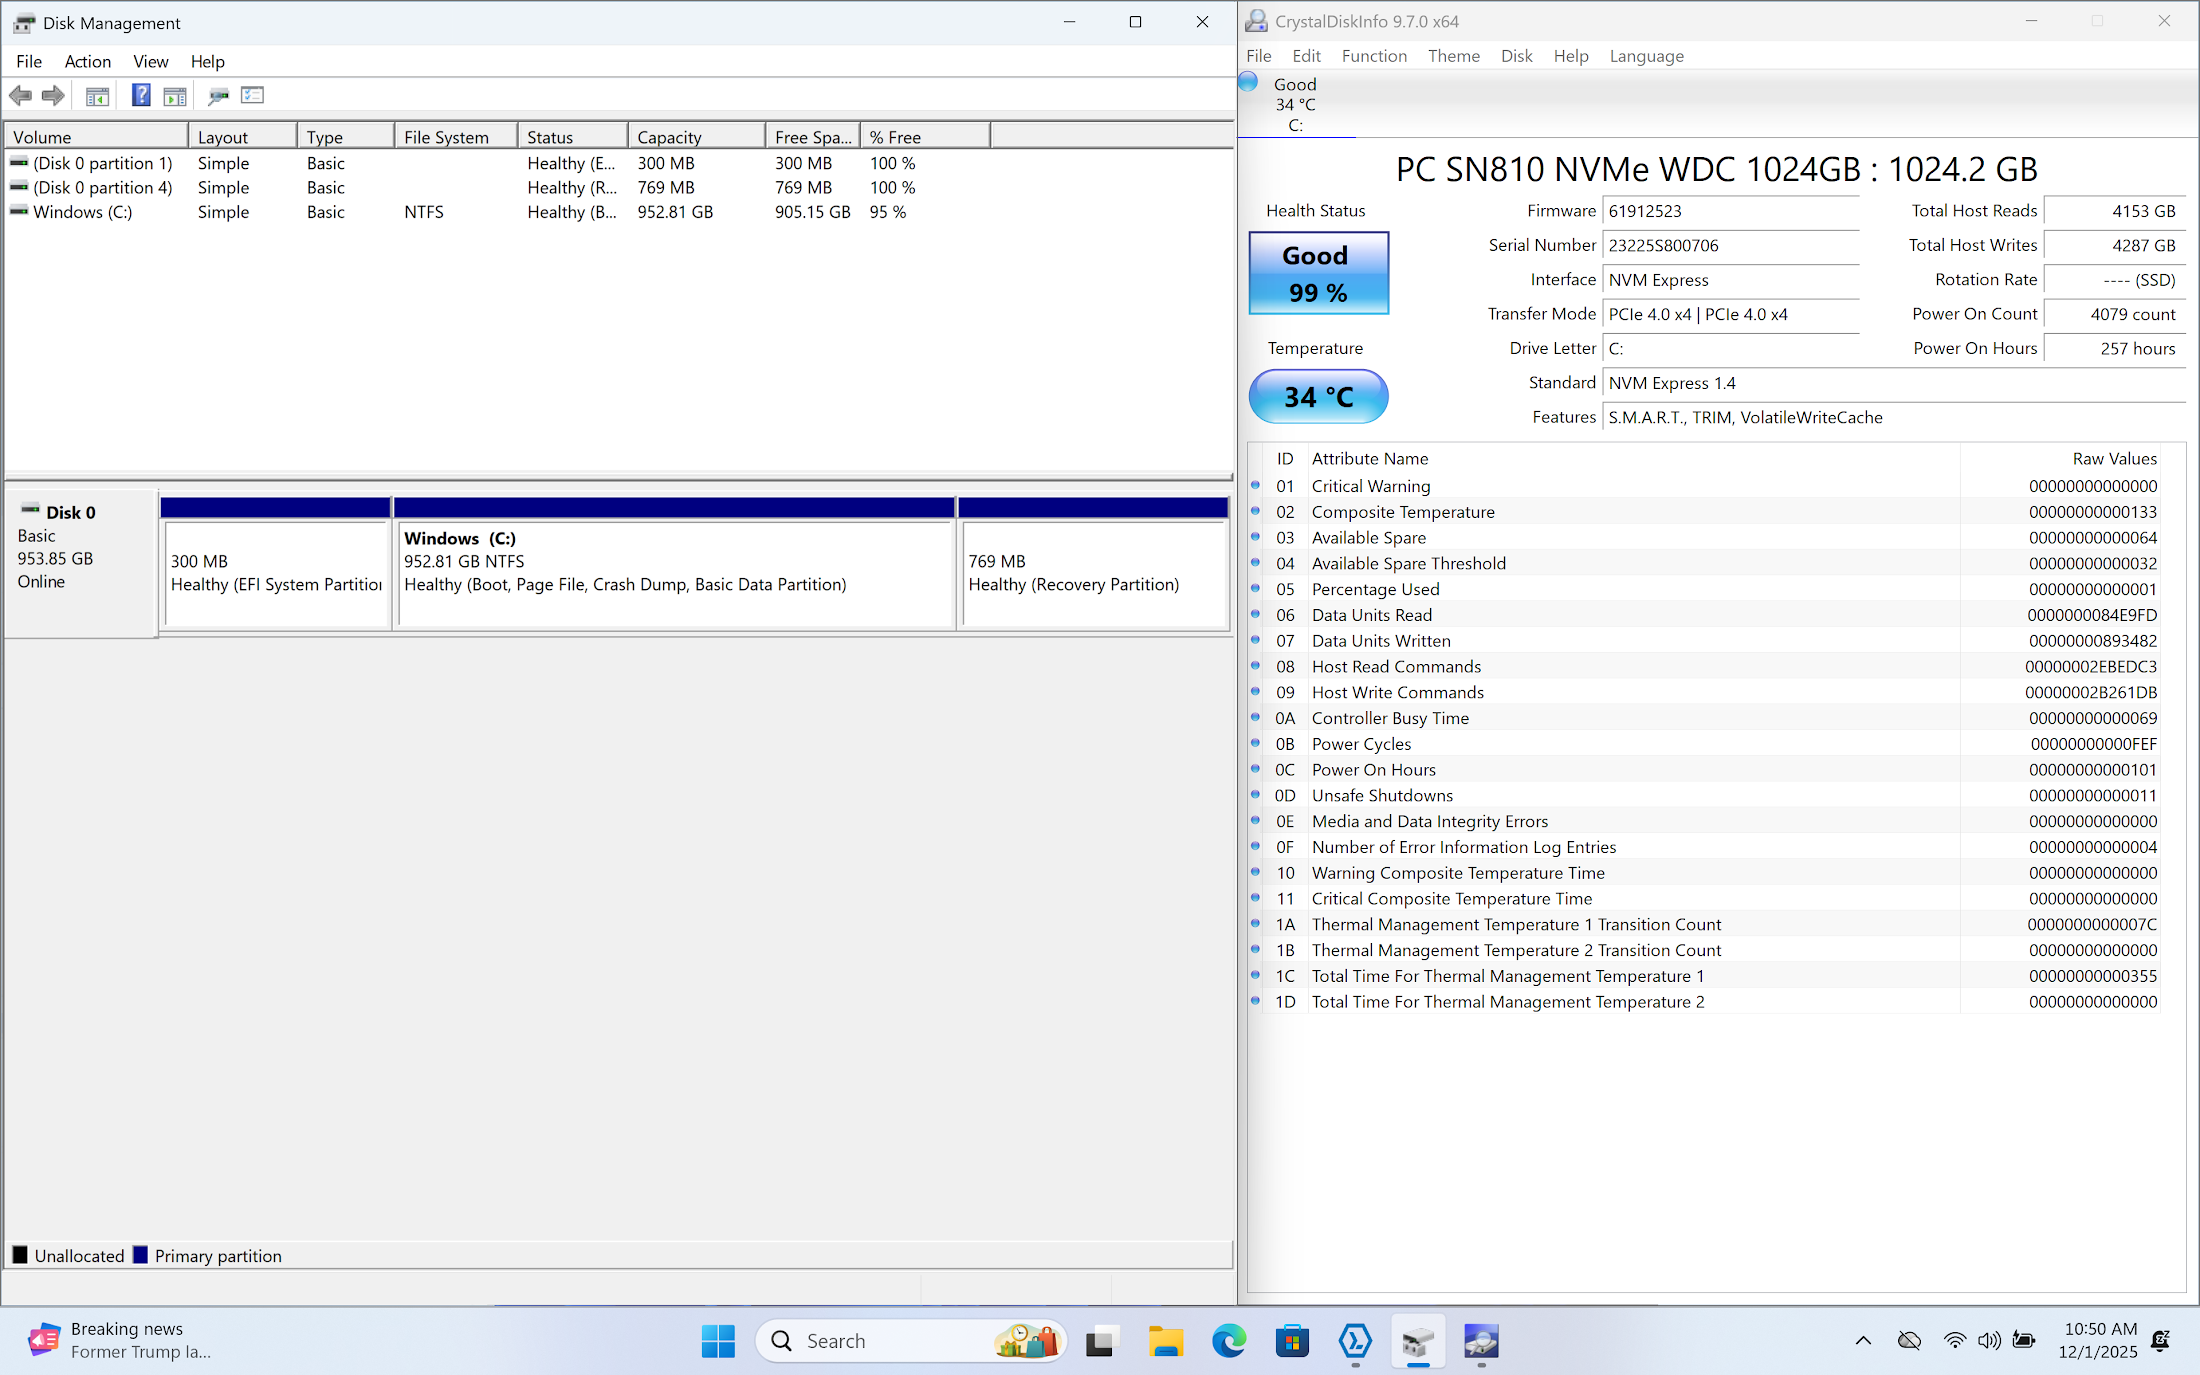Open Microsoft Edge from the taskbar
This screenshot has width=2200, height=1375.
point(1229,1341)
